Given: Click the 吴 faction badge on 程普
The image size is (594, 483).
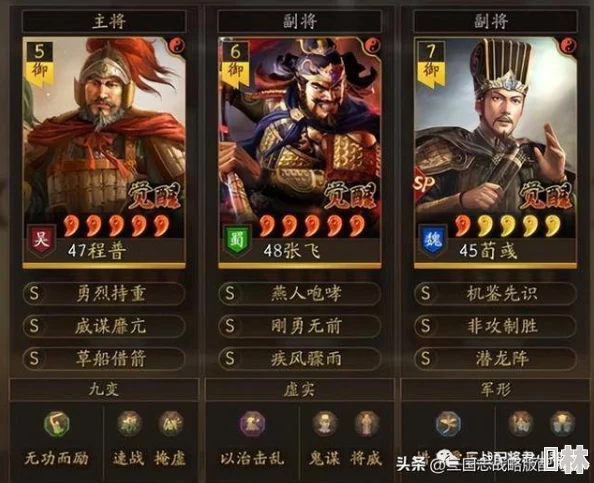Looking at the screenshot, I should pyautogui.click(x=41, y=240).
